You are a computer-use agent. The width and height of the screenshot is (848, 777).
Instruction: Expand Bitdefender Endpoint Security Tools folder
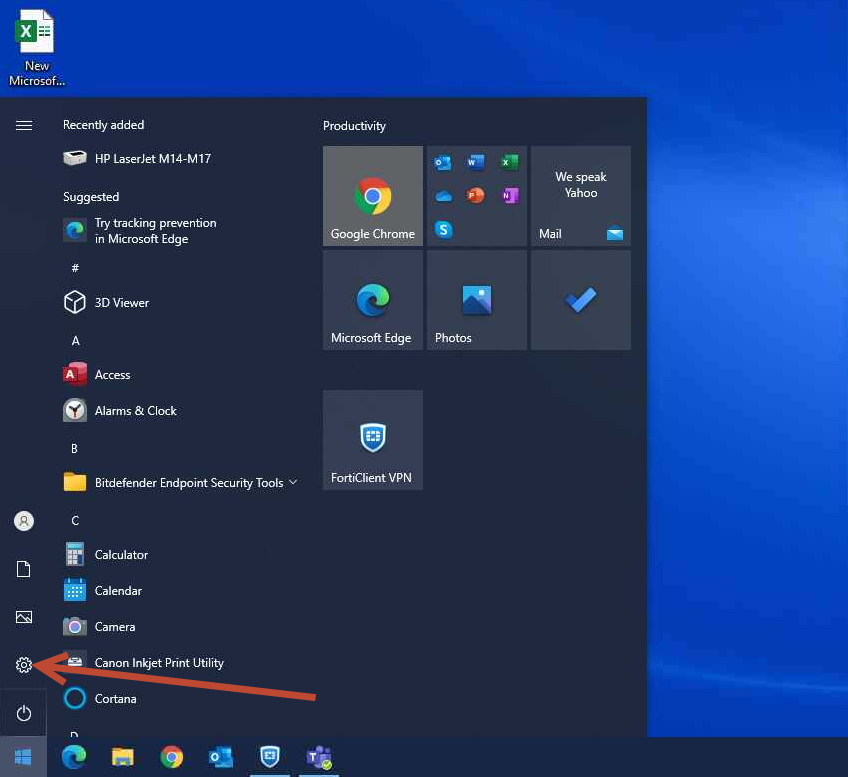pyautogui.click(x=181, y=482)
